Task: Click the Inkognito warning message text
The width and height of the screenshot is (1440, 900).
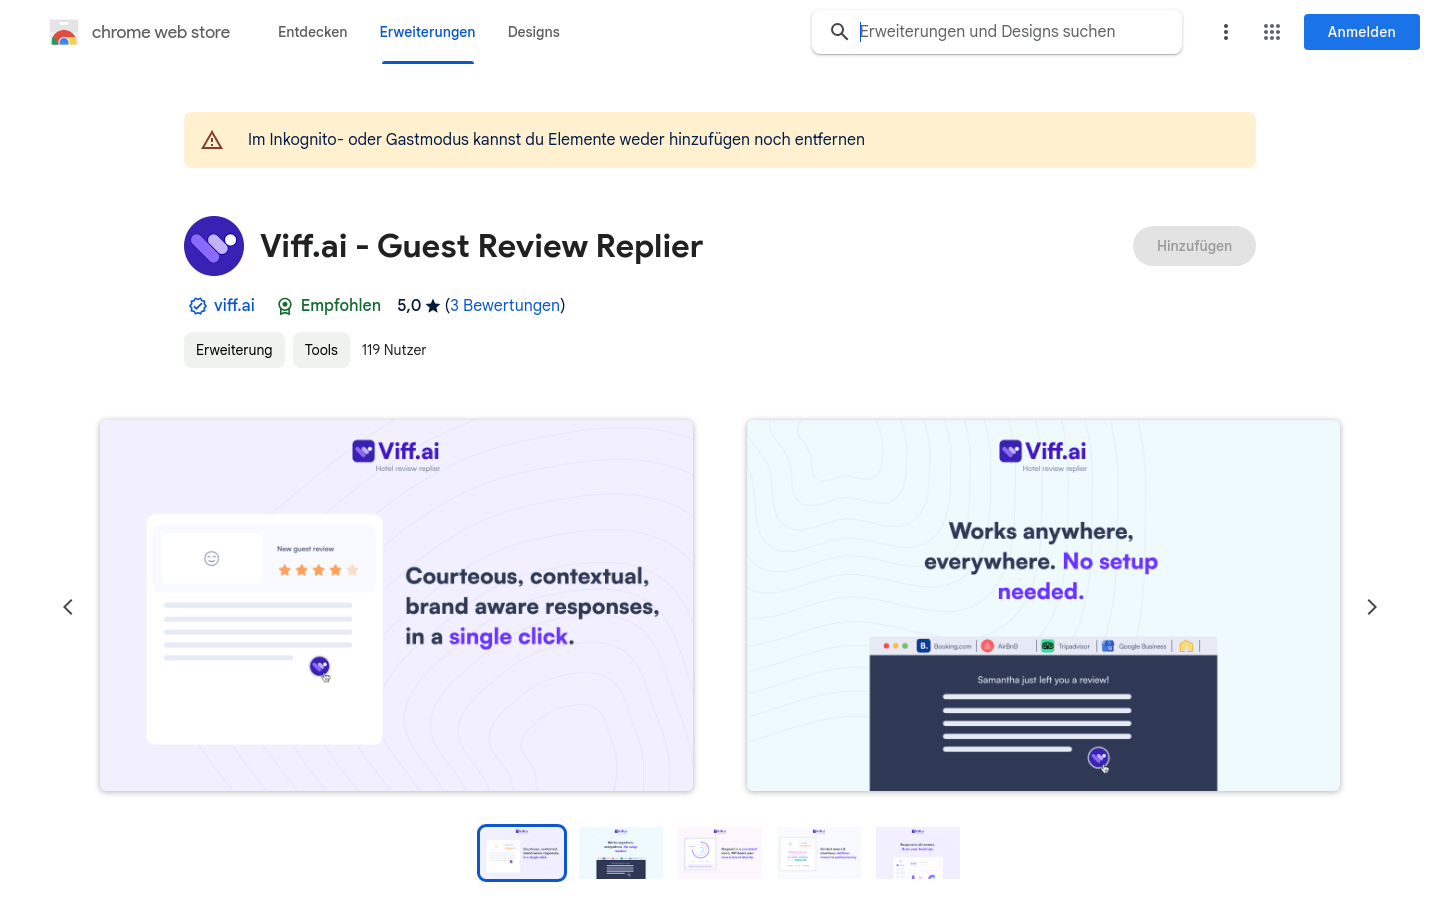Action: point(556,140)
